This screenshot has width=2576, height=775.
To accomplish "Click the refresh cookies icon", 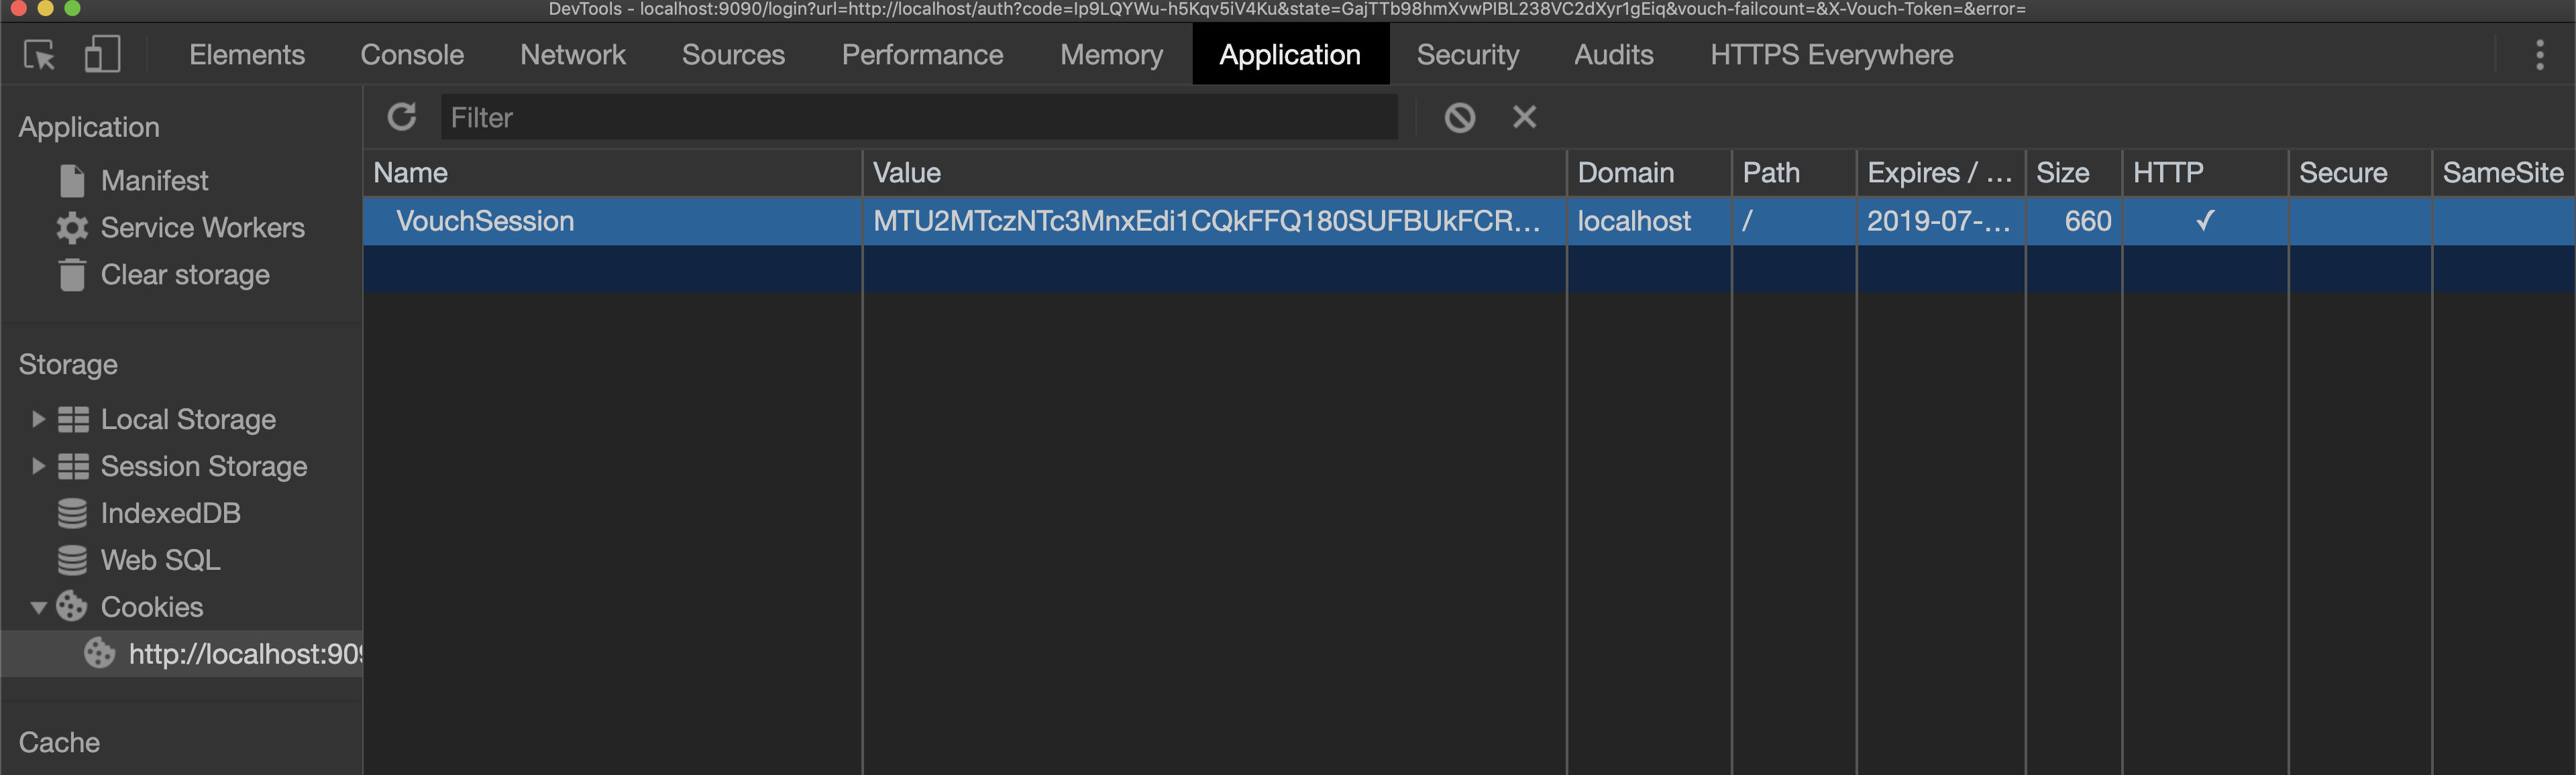I will click(403, 117).
